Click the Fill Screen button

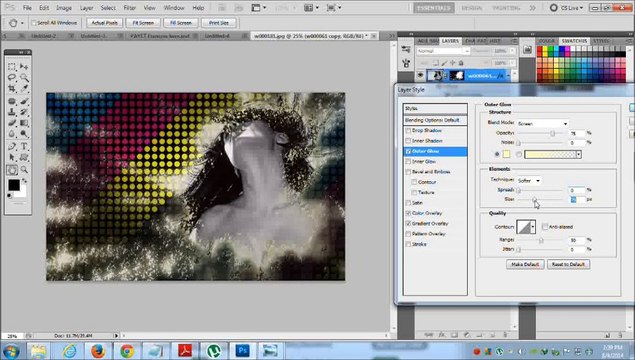[181, 23]
